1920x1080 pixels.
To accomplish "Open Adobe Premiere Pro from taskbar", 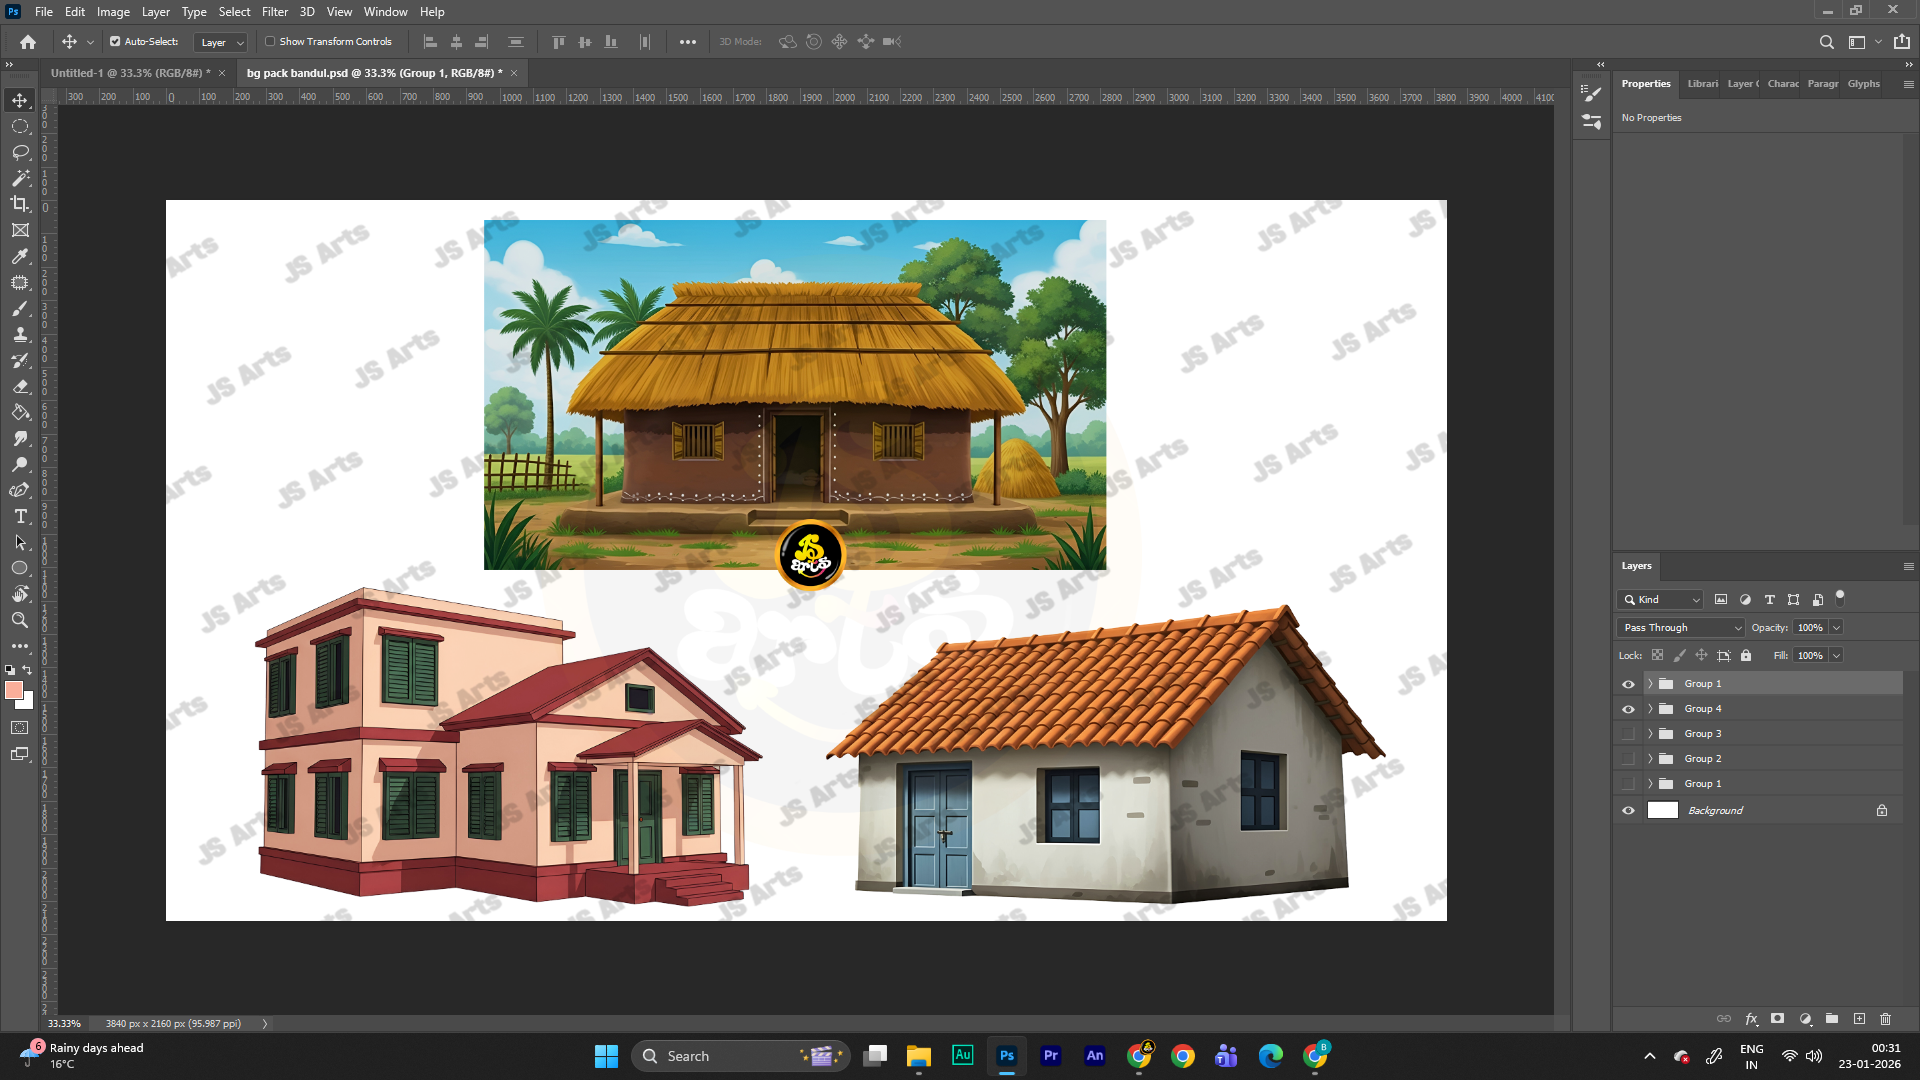I will click(x=1050, y=1056).
